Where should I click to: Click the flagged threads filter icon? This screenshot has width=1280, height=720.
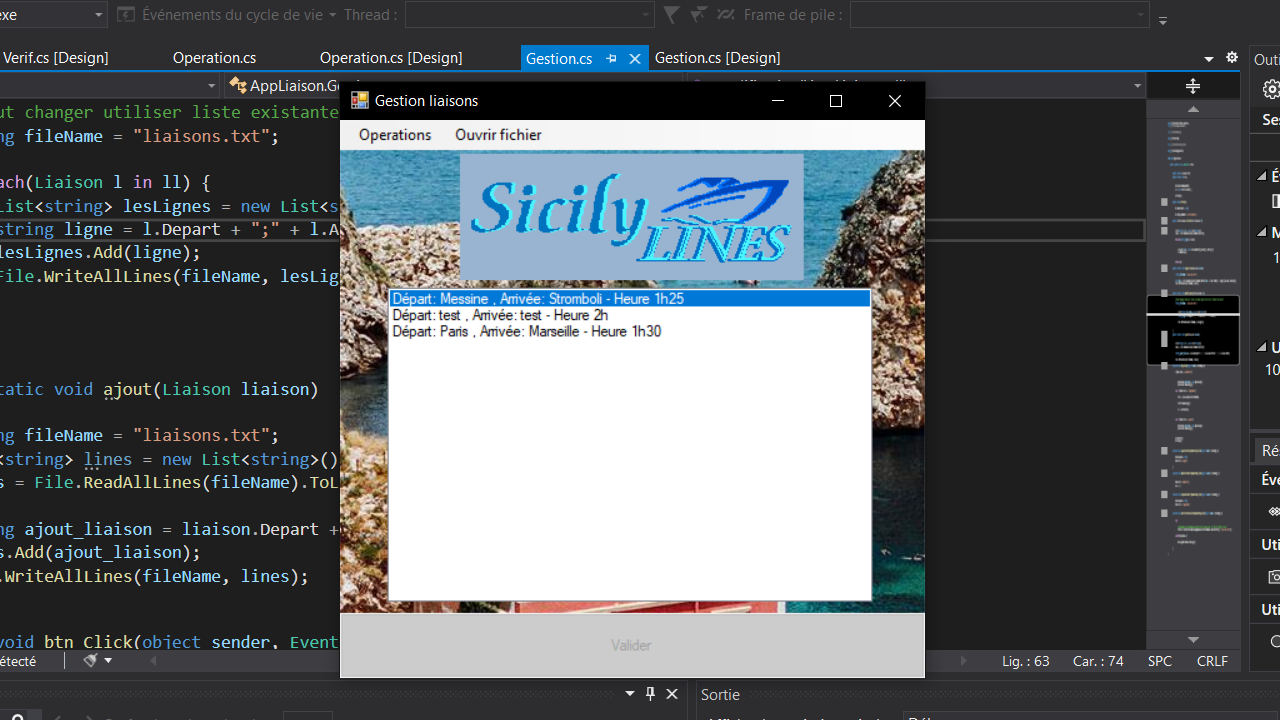[699, 14]
